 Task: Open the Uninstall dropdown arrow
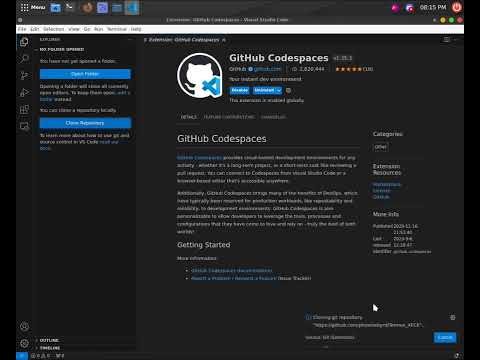pos(279,90)
